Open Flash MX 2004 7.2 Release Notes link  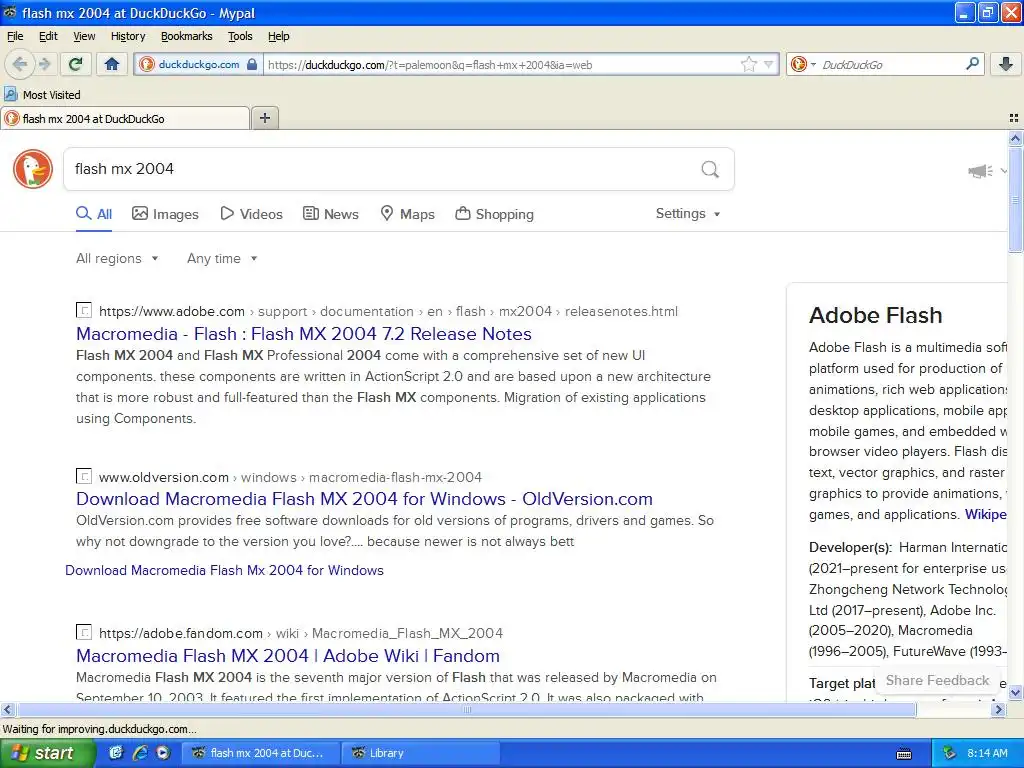point(304,334)
